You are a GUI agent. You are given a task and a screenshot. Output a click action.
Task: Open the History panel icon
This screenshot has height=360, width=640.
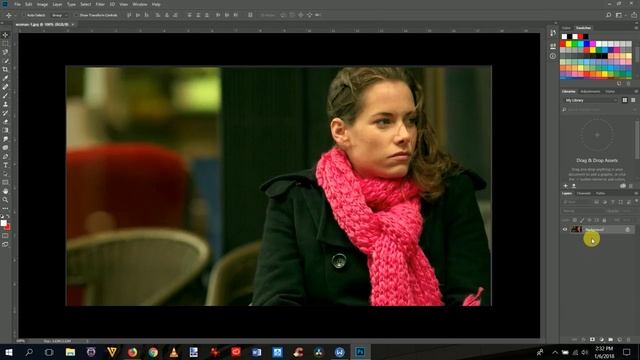tap(553, 33)
